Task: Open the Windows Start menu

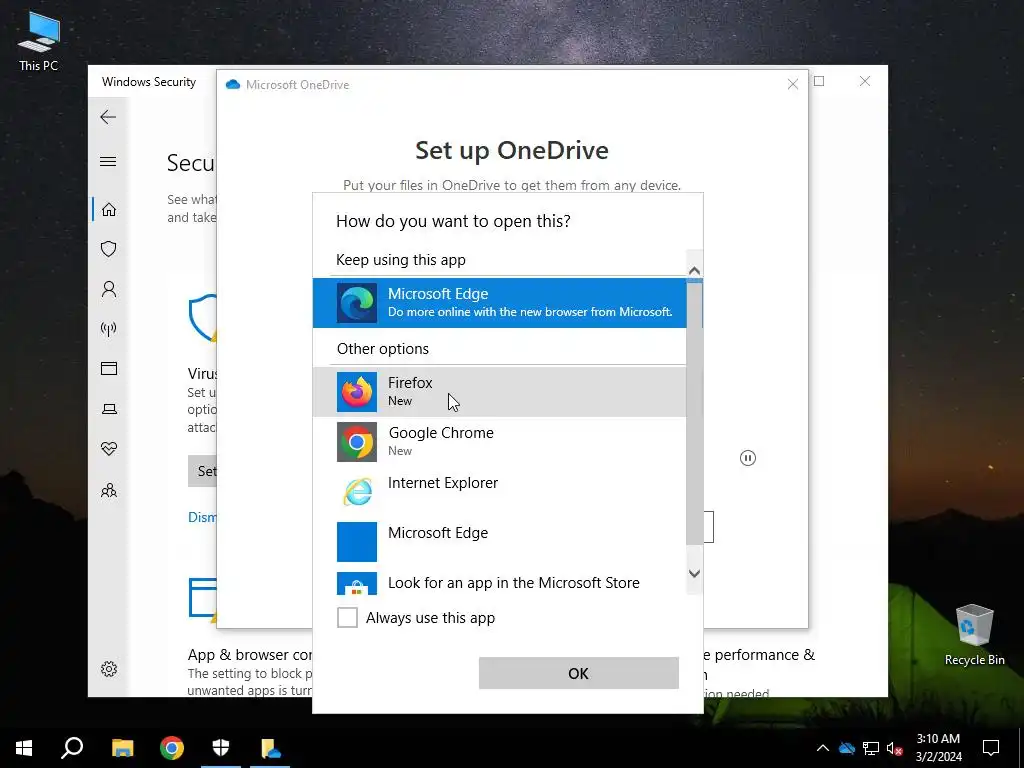Action: click(24, 748)
